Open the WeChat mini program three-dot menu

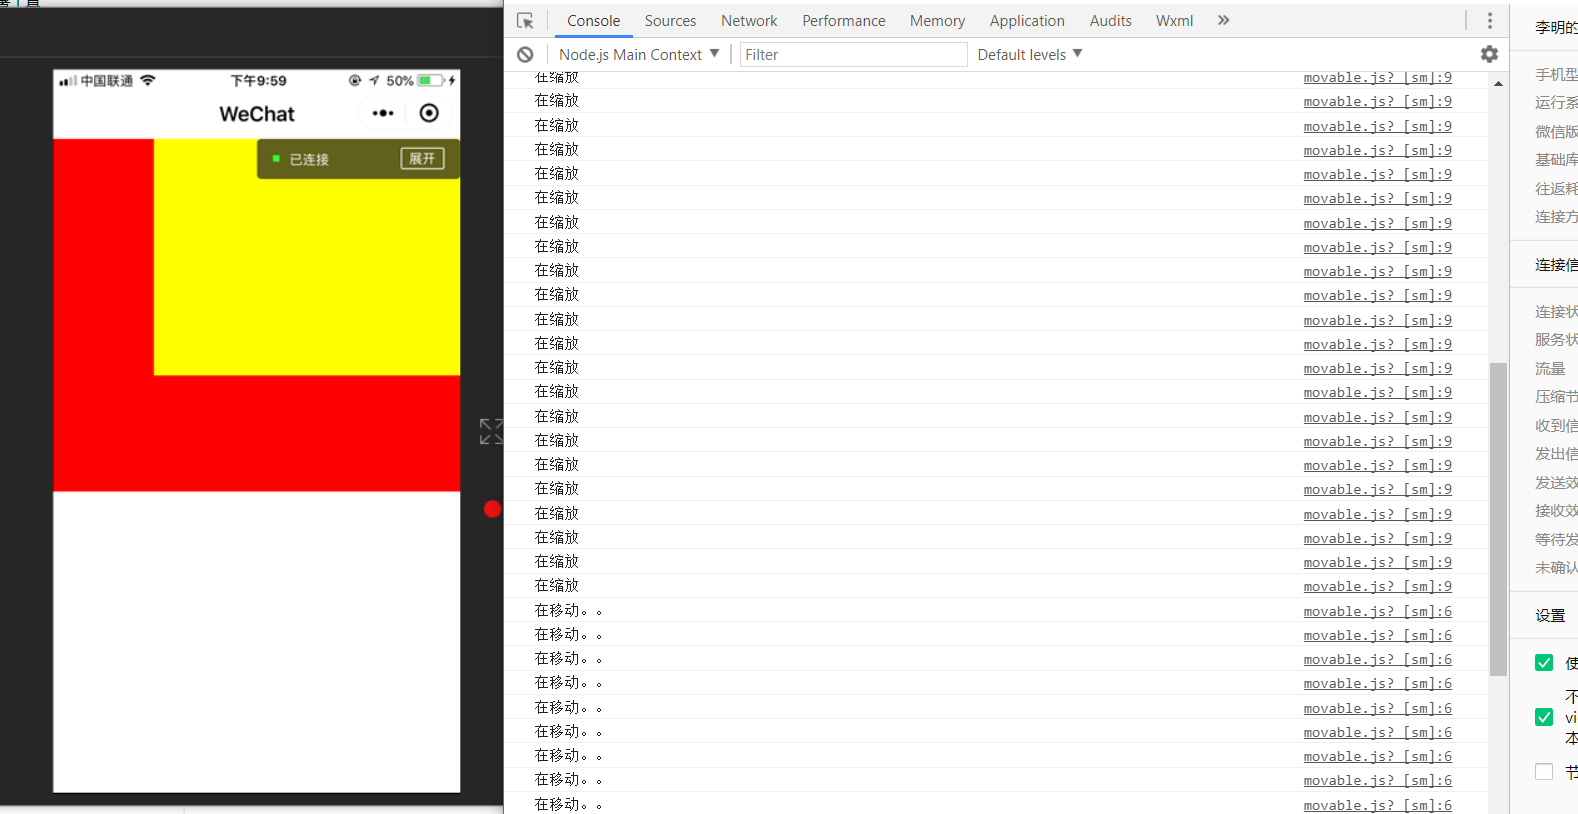383,113
